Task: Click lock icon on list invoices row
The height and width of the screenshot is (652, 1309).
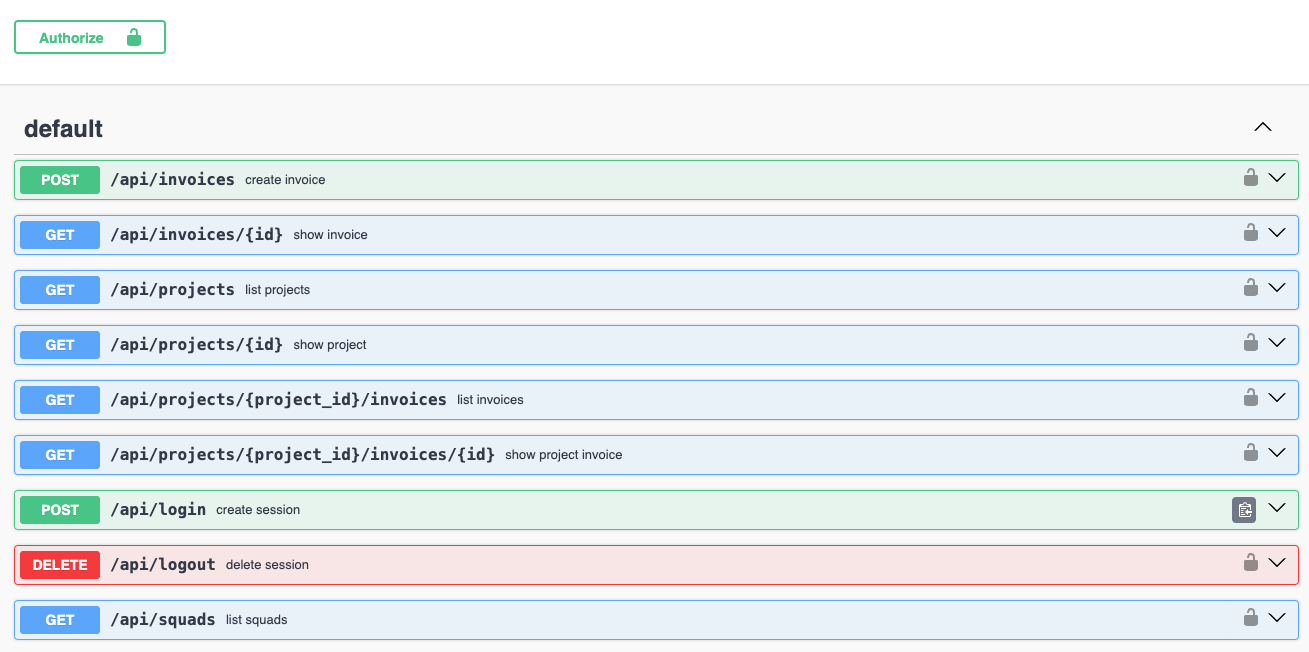Action: pyautogui.click(x=1250, y=398)
